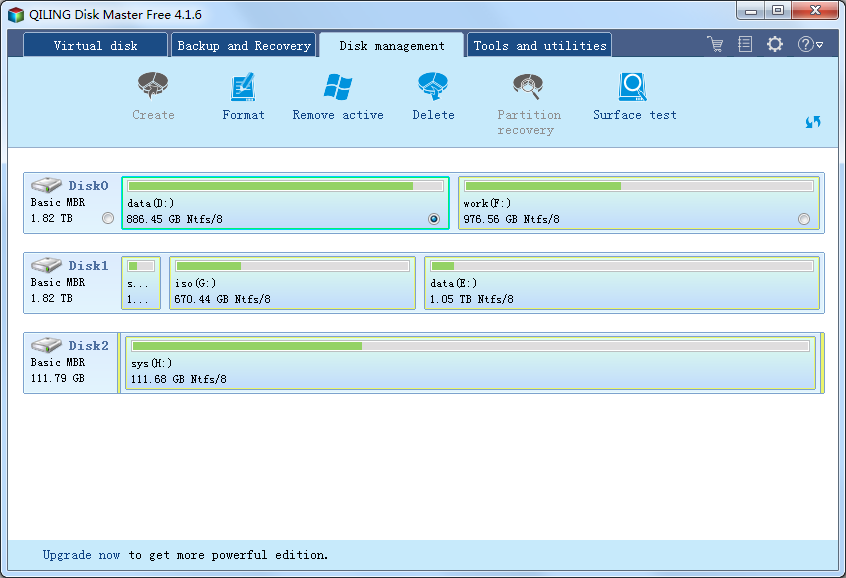Click the work(F:) partition label
846x578 pixels.
(487, 203)
